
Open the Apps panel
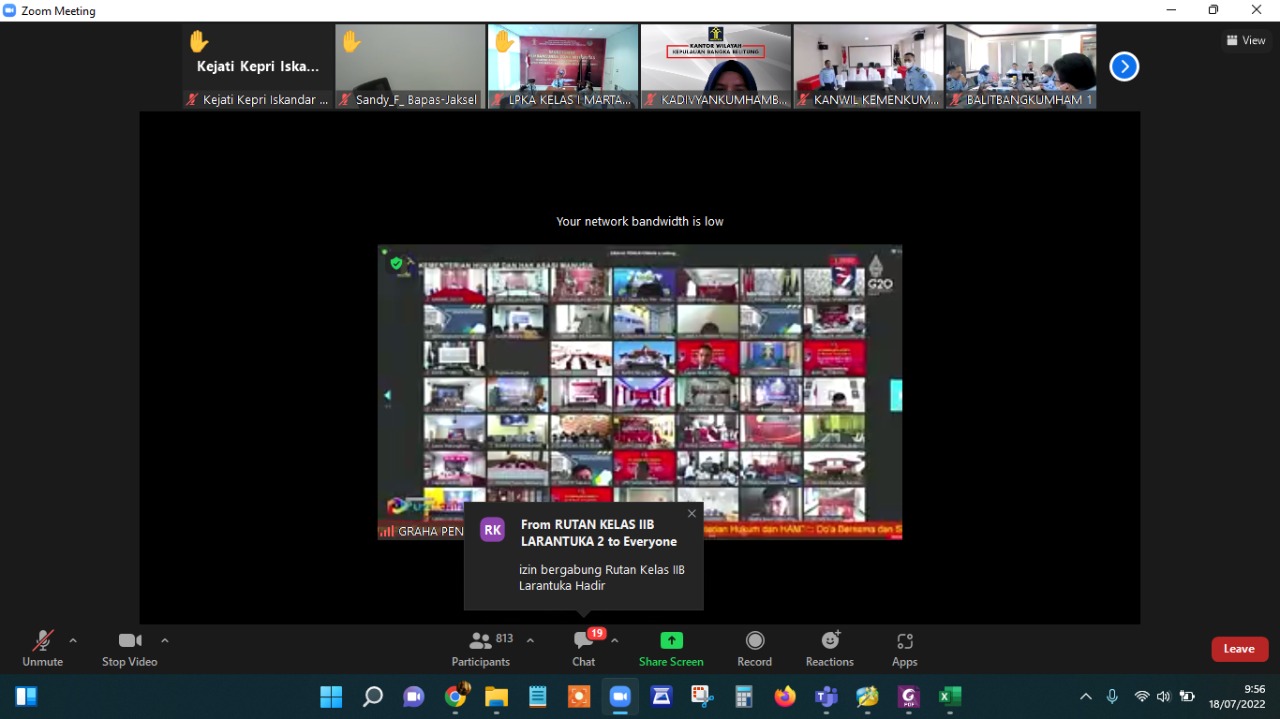(x=905, y=648)
